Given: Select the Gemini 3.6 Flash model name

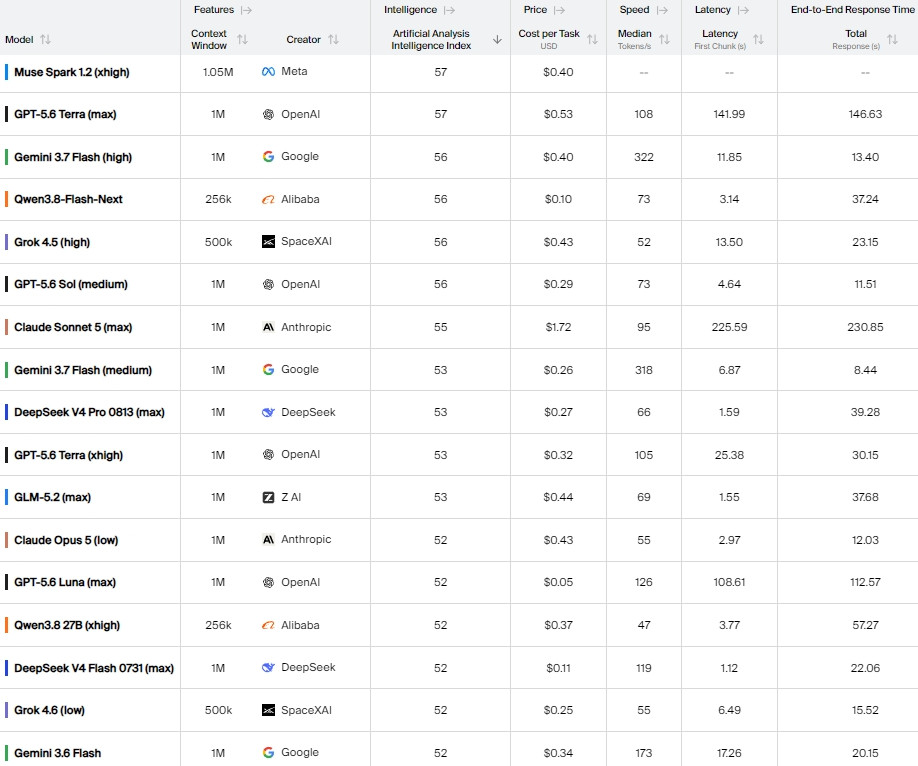Looking at the screenshot, I should pyautogui.click(x=57, y=753).
